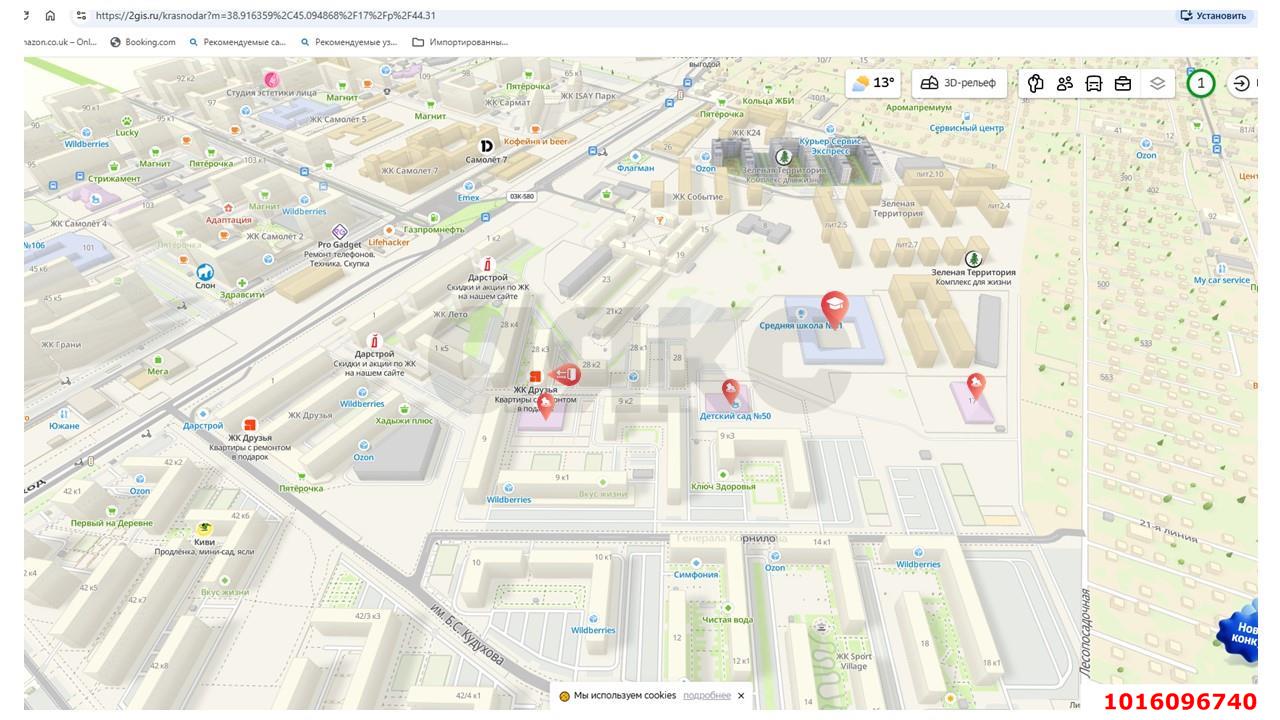Open the Booking.com bookmark

[143, 42]
